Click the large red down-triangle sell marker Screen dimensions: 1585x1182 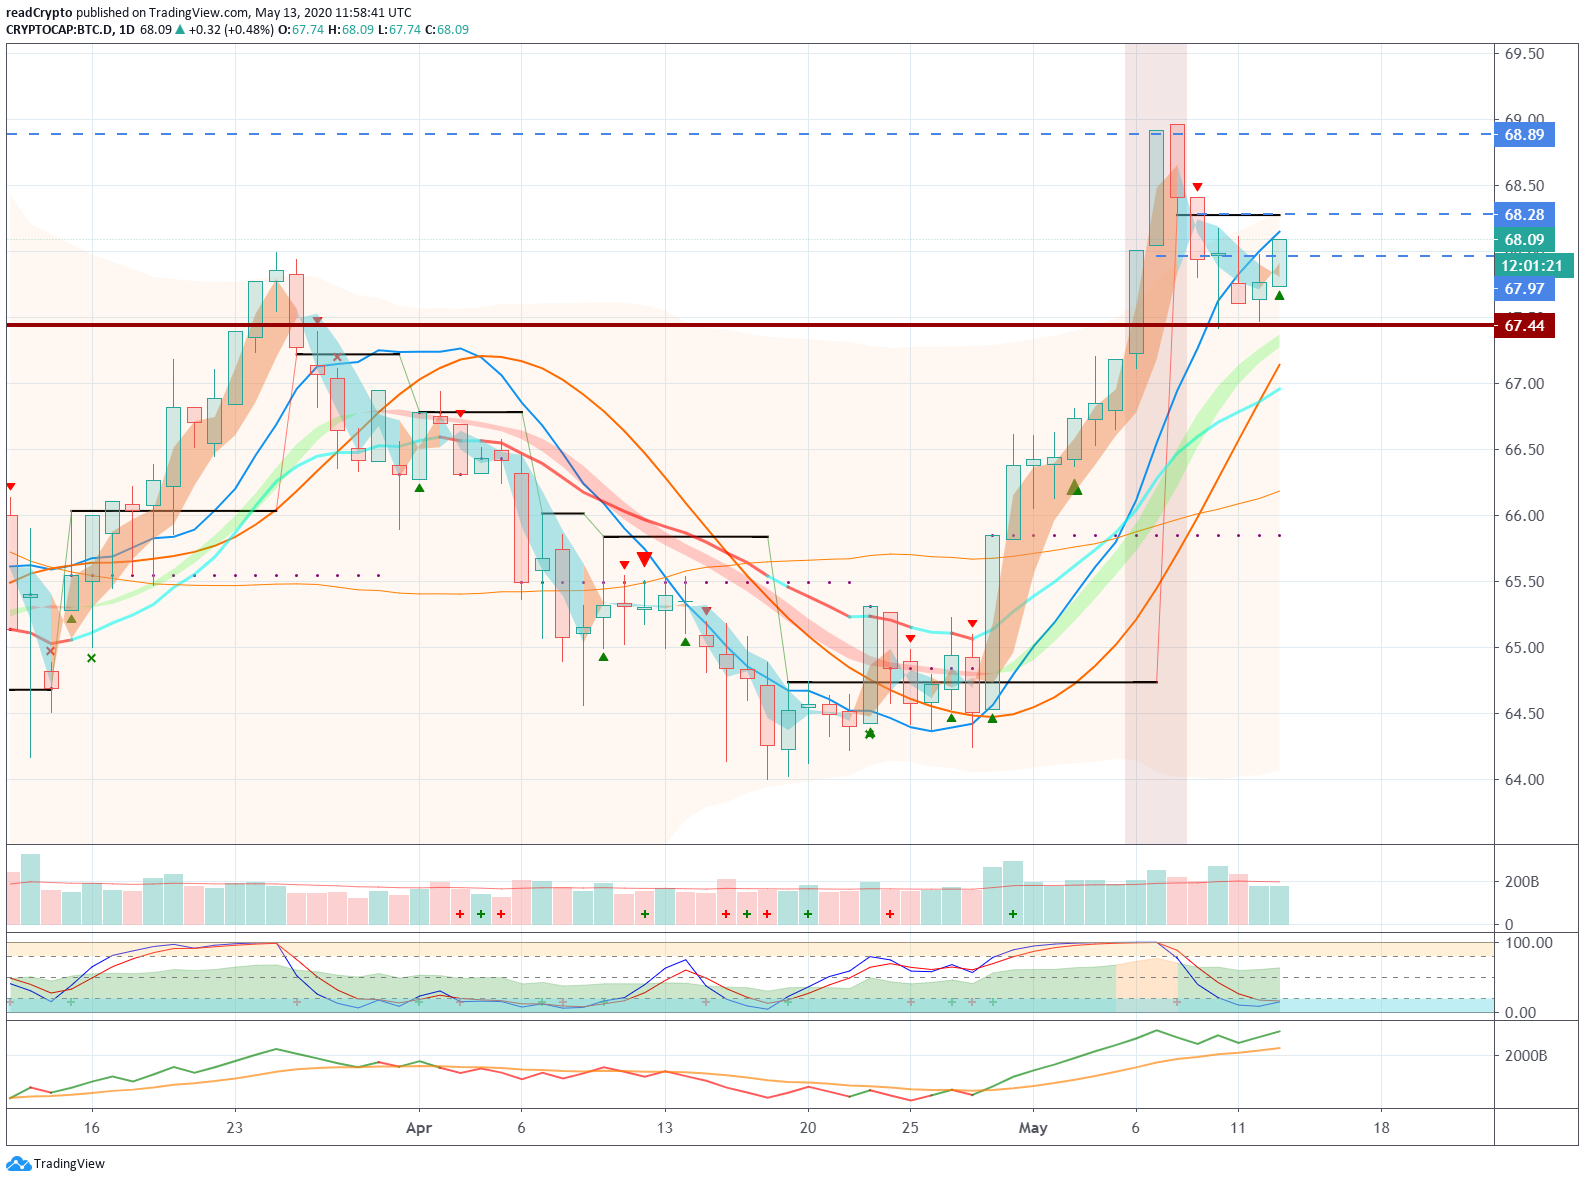coord(644,559)
